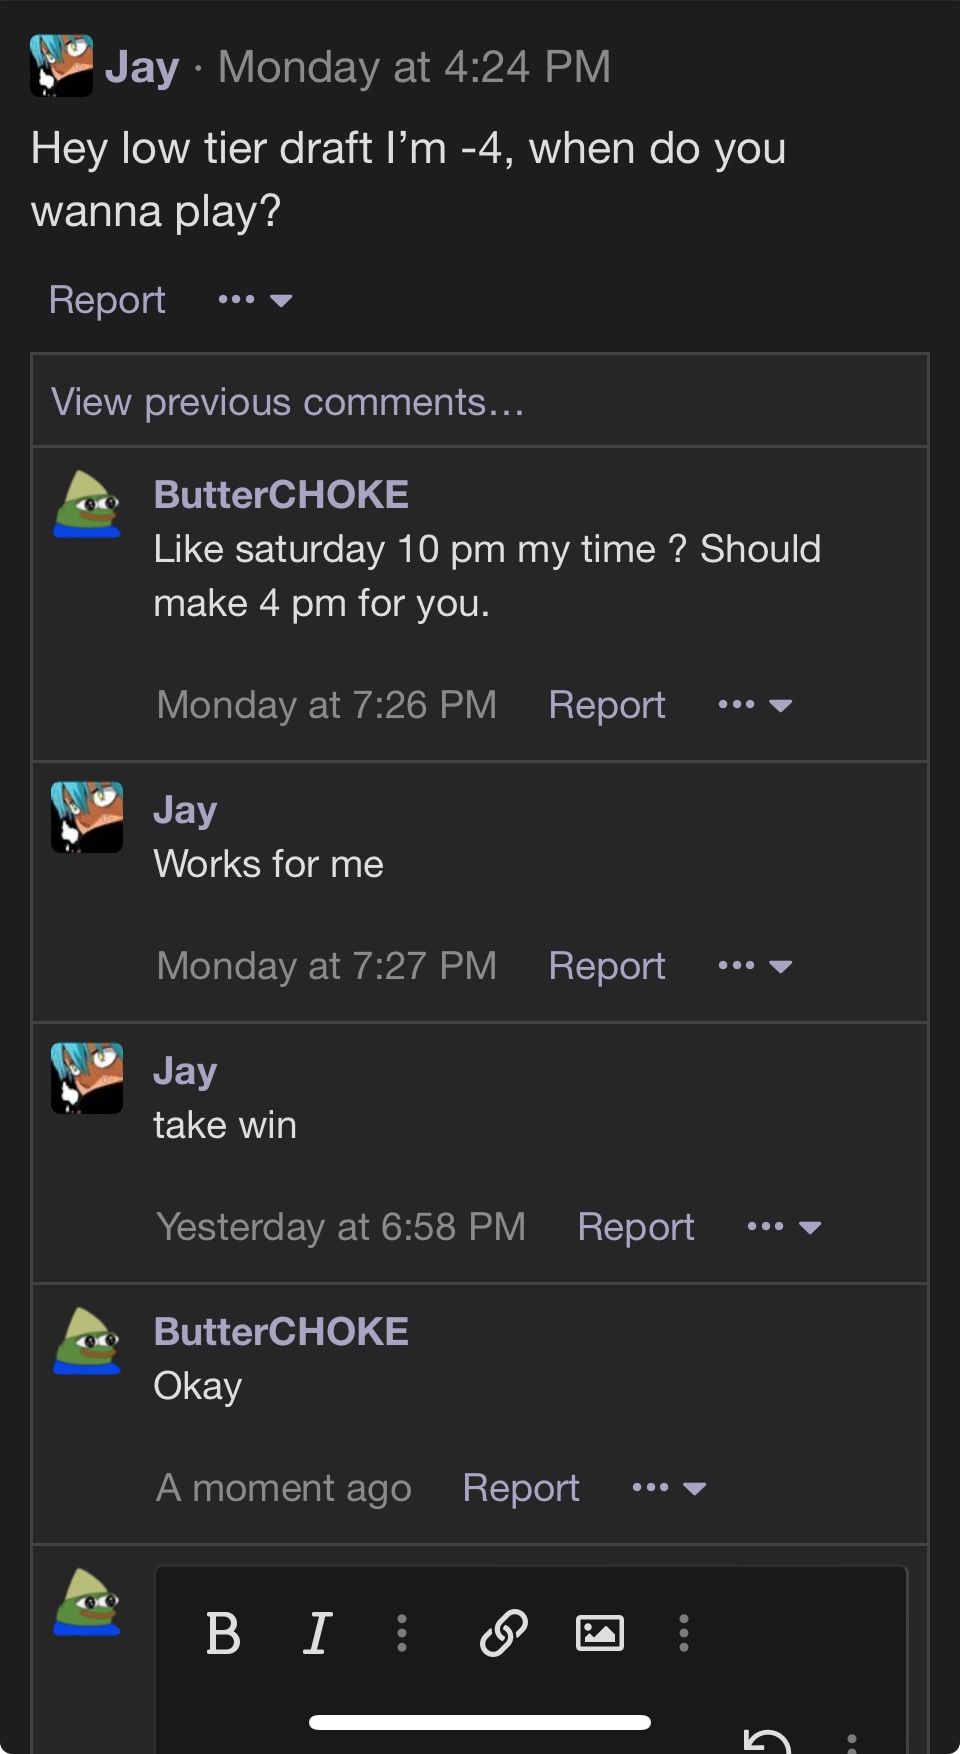Open ButterCHOKE's avatar on Saturday comment
The image size is (960, 1754).
(x=87, y=505)
